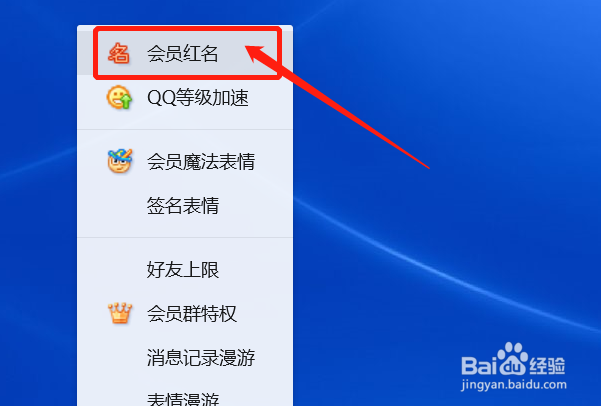Open the 消息记录漫游 menu item
The image size is (601, 406).
(x=185, y=358)
